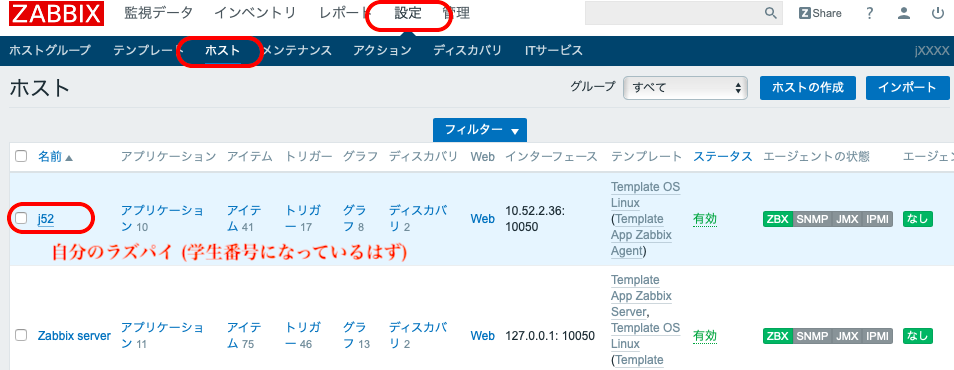Check the Zabbix server host checkbox
The width and height of the screenshot is (954, 370).
pos(21,335)
